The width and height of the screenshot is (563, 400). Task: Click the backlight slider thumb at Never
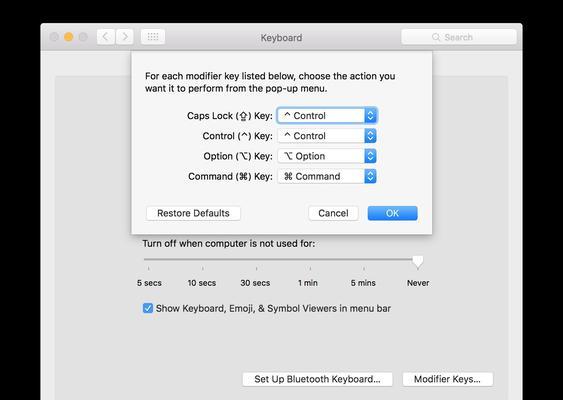(418, 262)
